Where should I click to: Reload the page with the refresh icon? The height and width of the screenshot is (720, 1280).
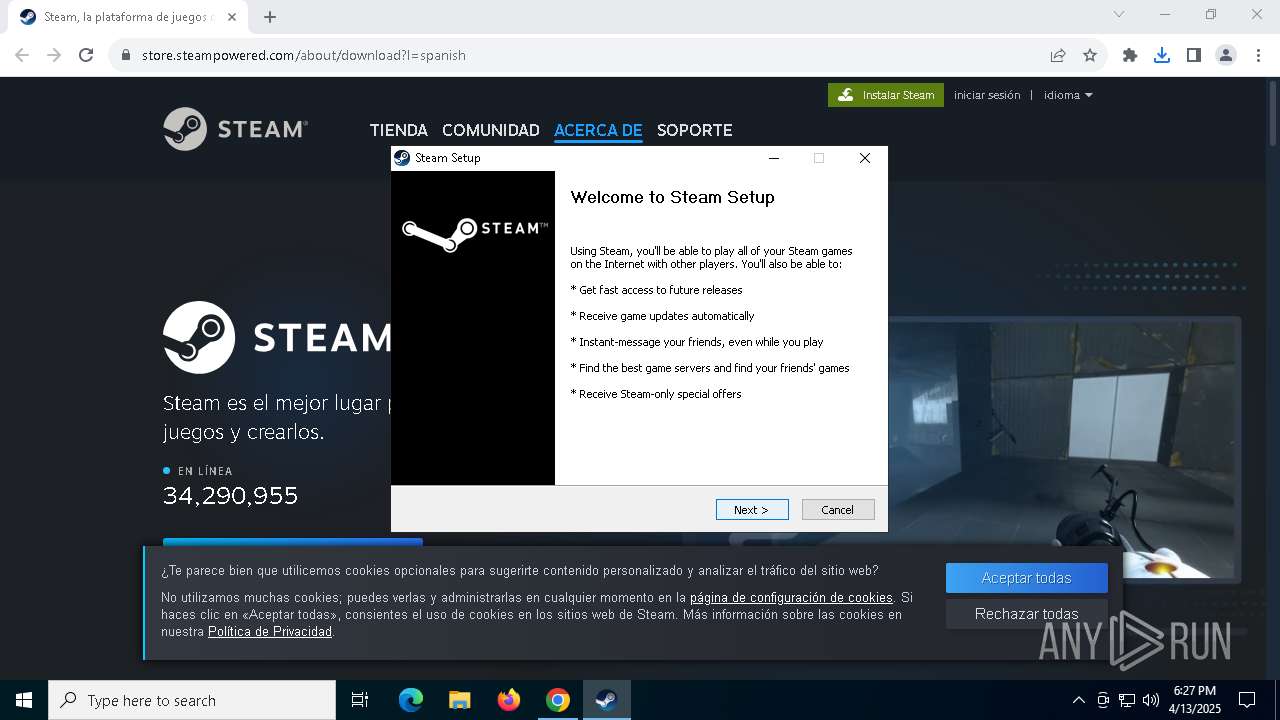pyautogui.click(x=86, y=55)
